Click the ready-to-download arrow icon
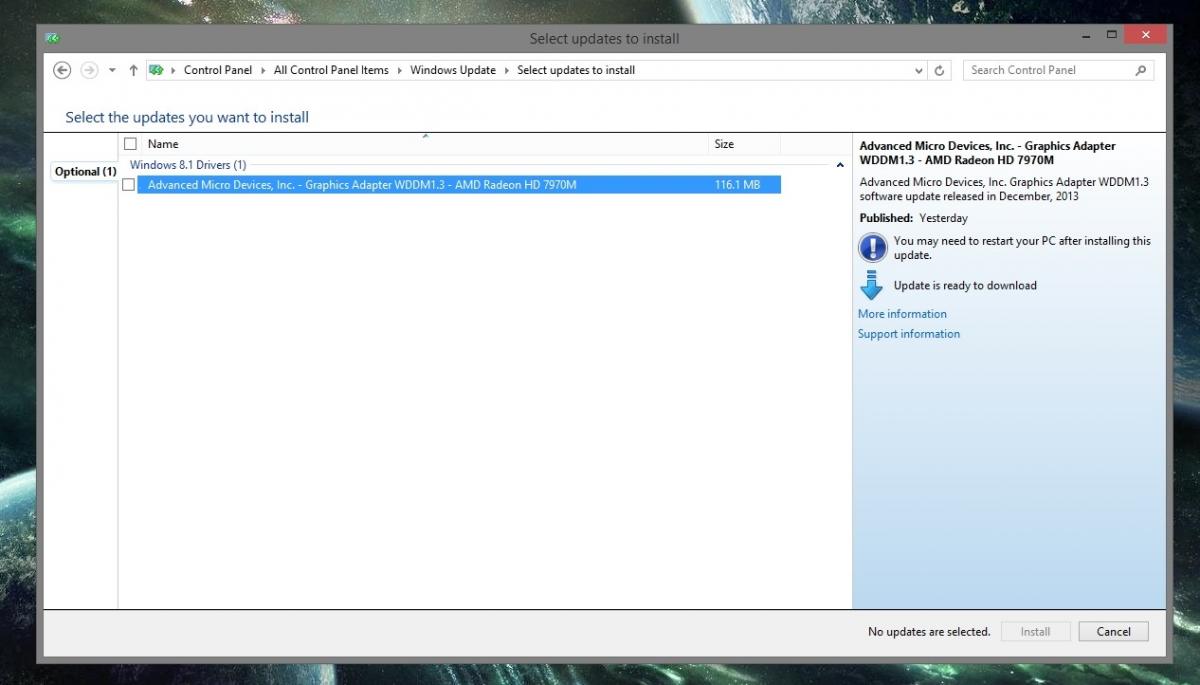 [x=872, y=285]
